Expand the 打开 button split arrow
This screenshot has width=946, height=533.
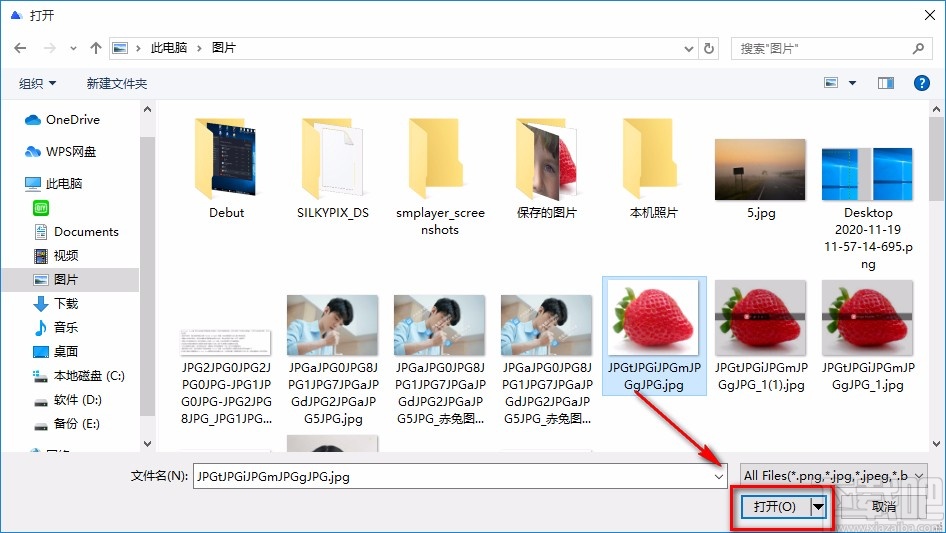point(819,506)
